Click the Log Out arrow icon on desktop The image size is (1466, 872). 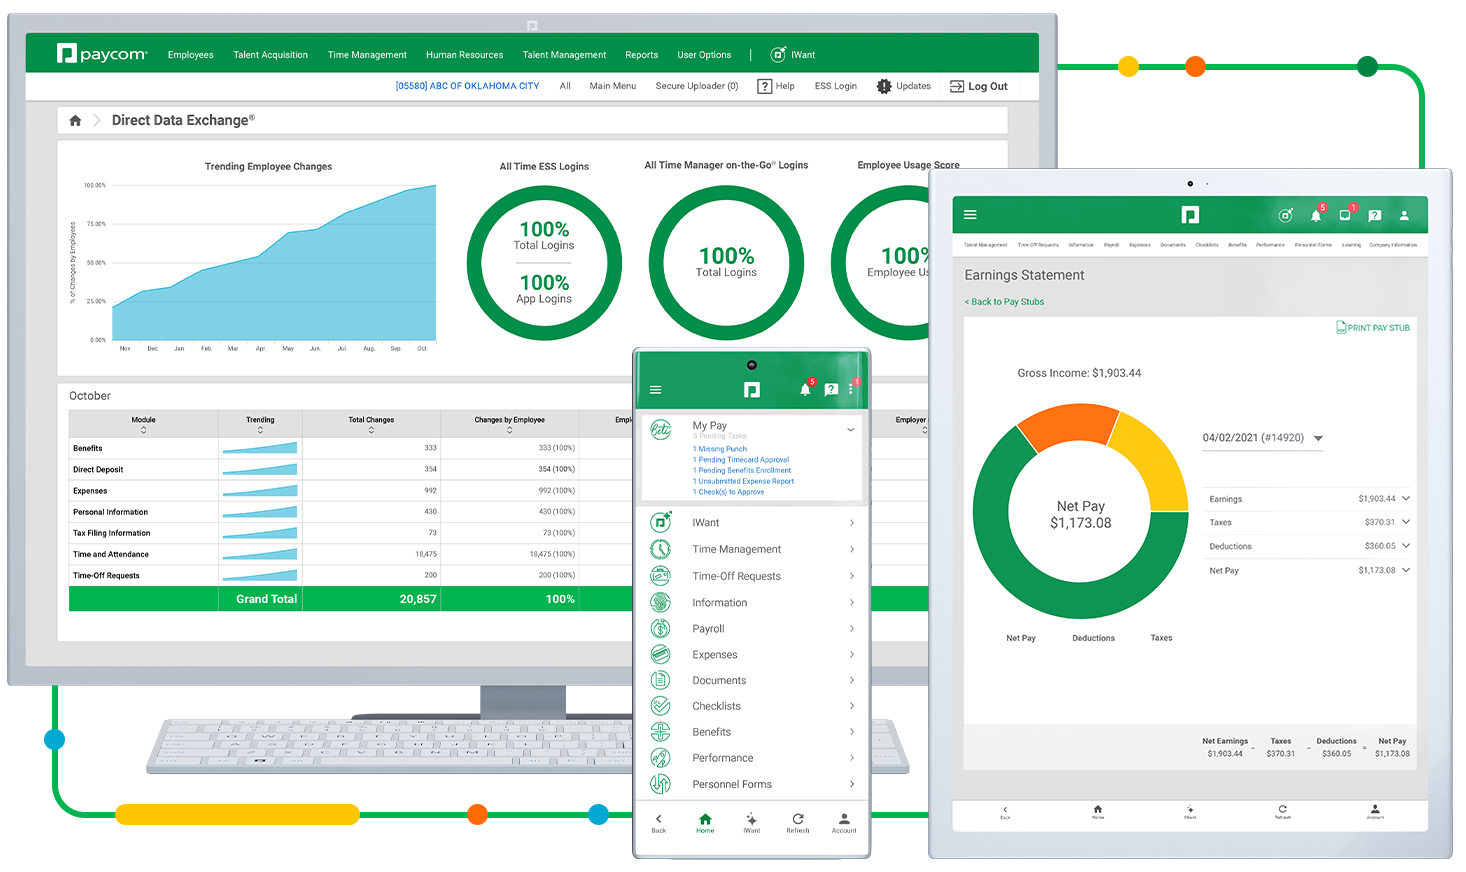957,86
